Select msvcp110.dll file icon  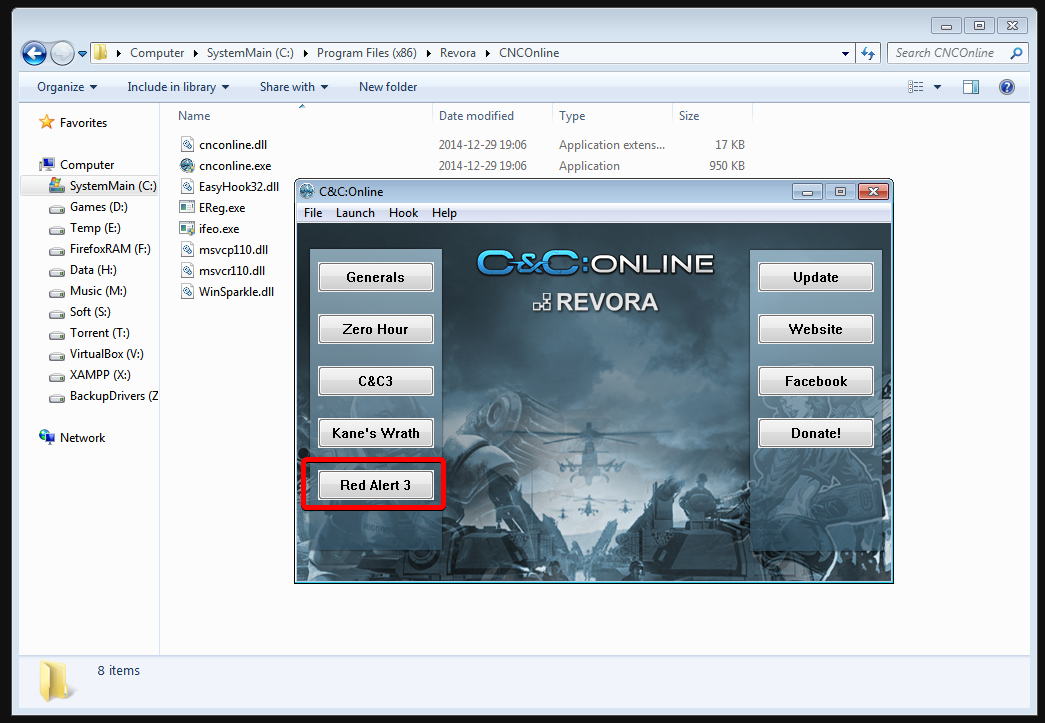[187, 249]
